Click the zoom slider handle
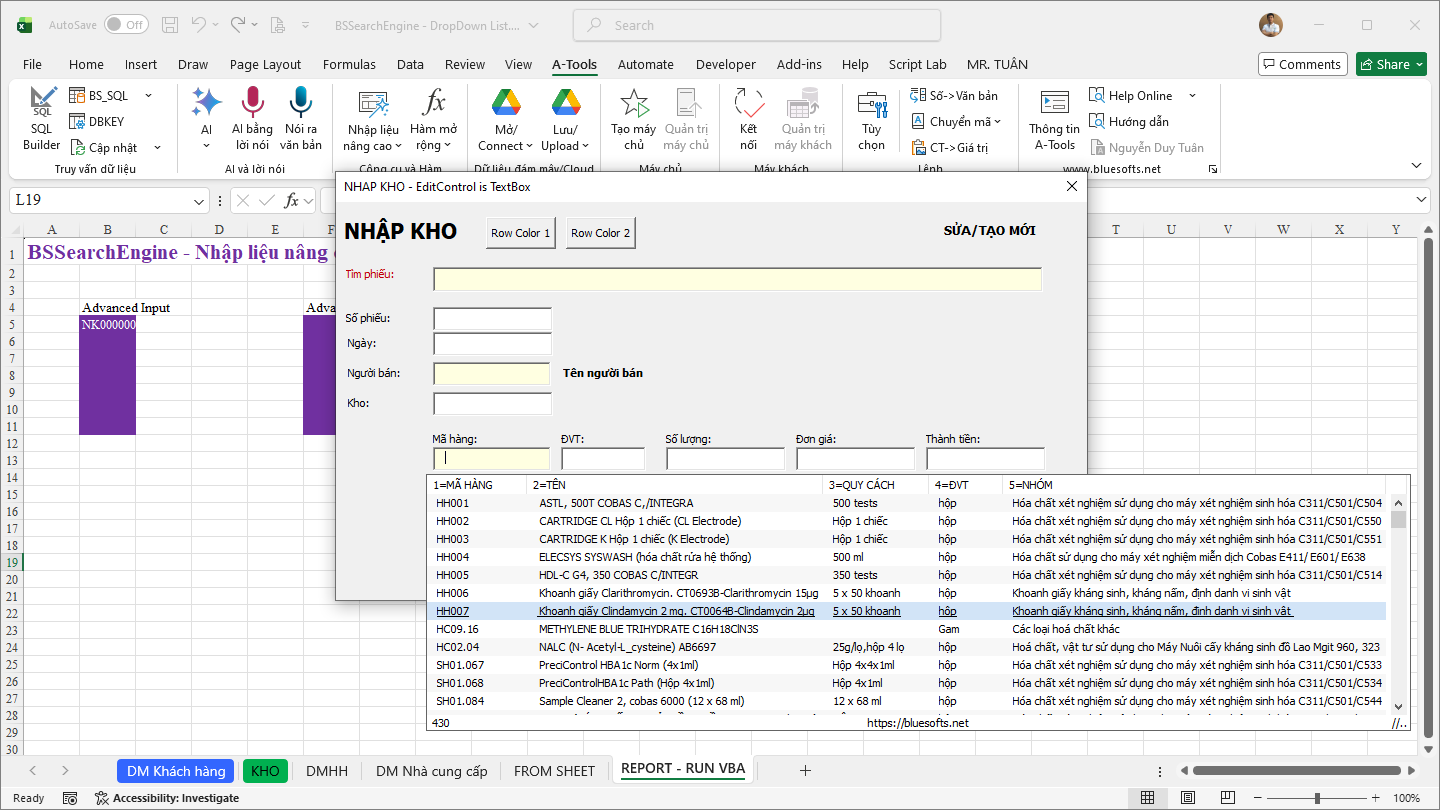Image resolution: width=1440 pixels, height=810 pixels. [x=1317, y=798]
